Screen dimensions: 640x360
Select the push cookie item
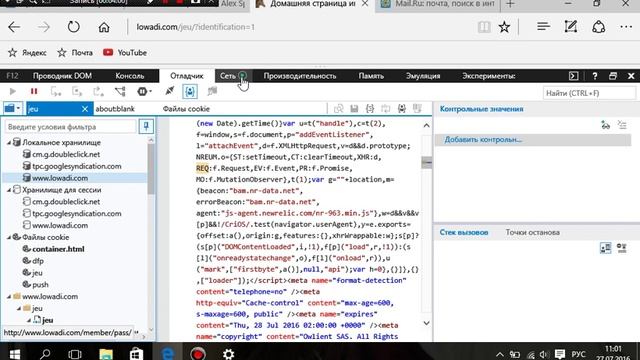point(40,284)
